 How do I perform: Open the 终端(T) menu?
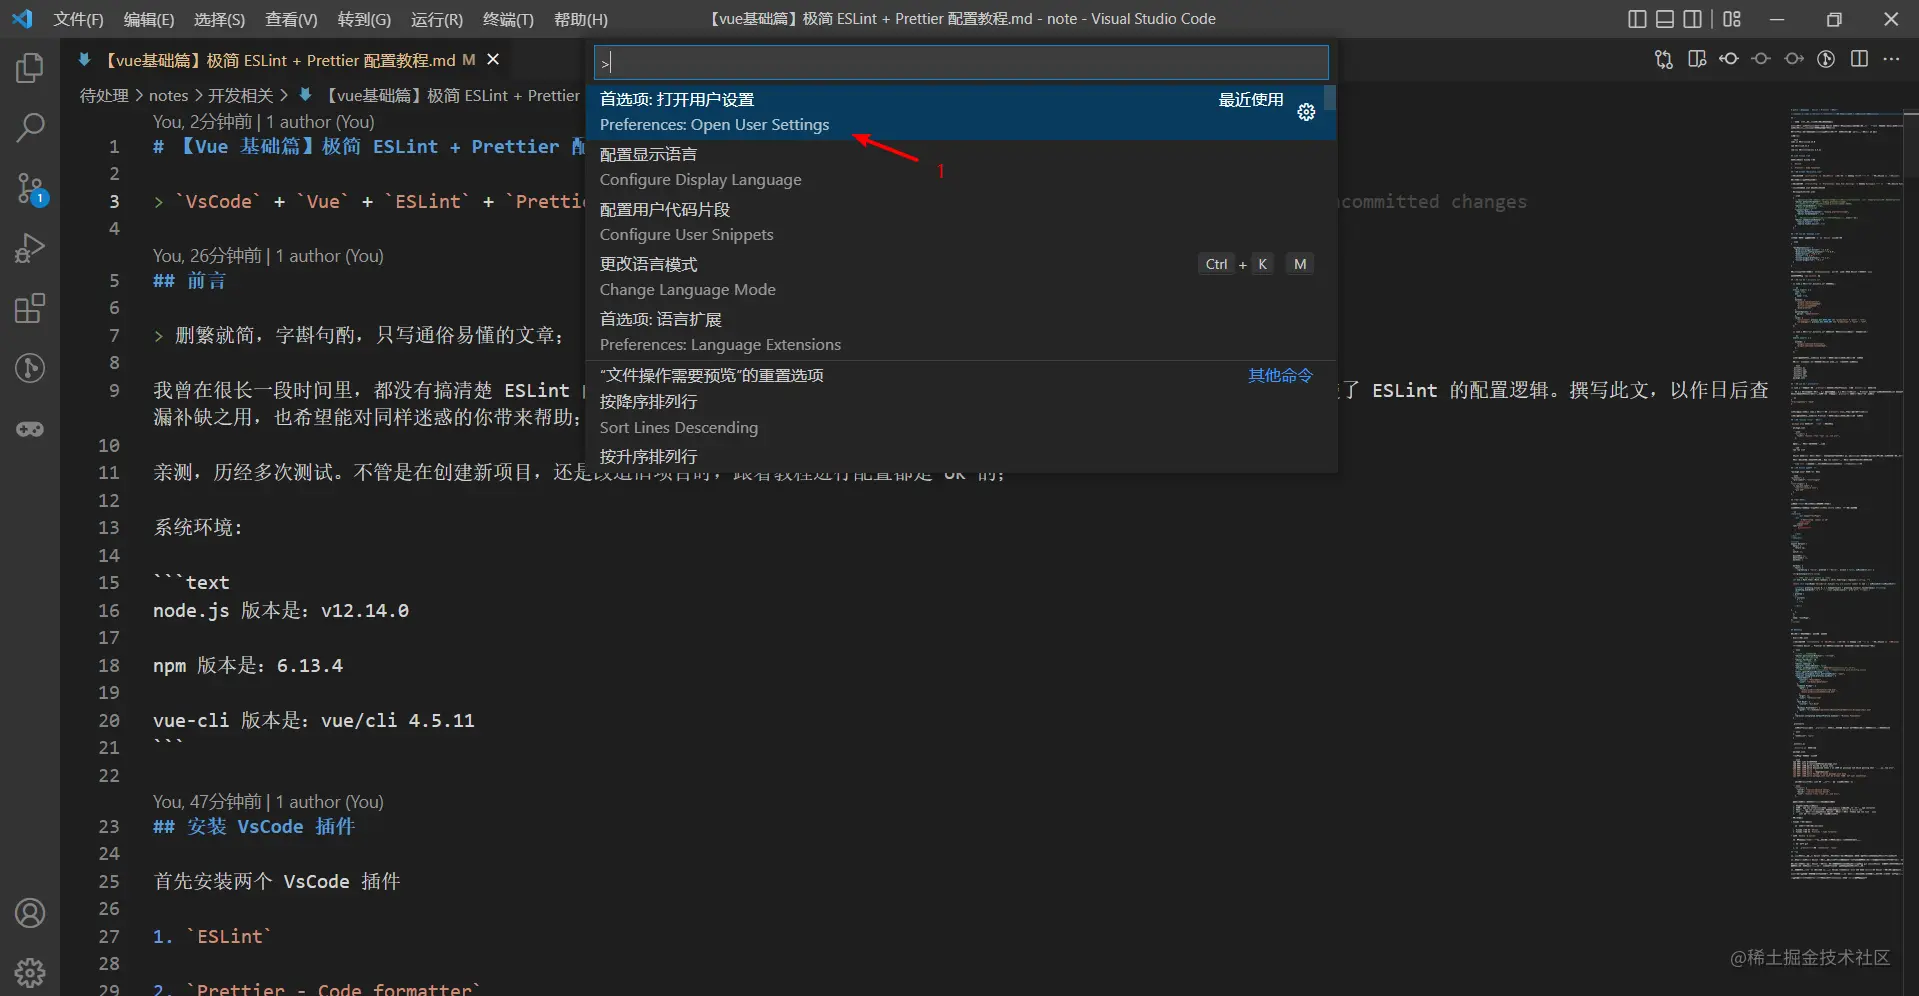[508, 19]
